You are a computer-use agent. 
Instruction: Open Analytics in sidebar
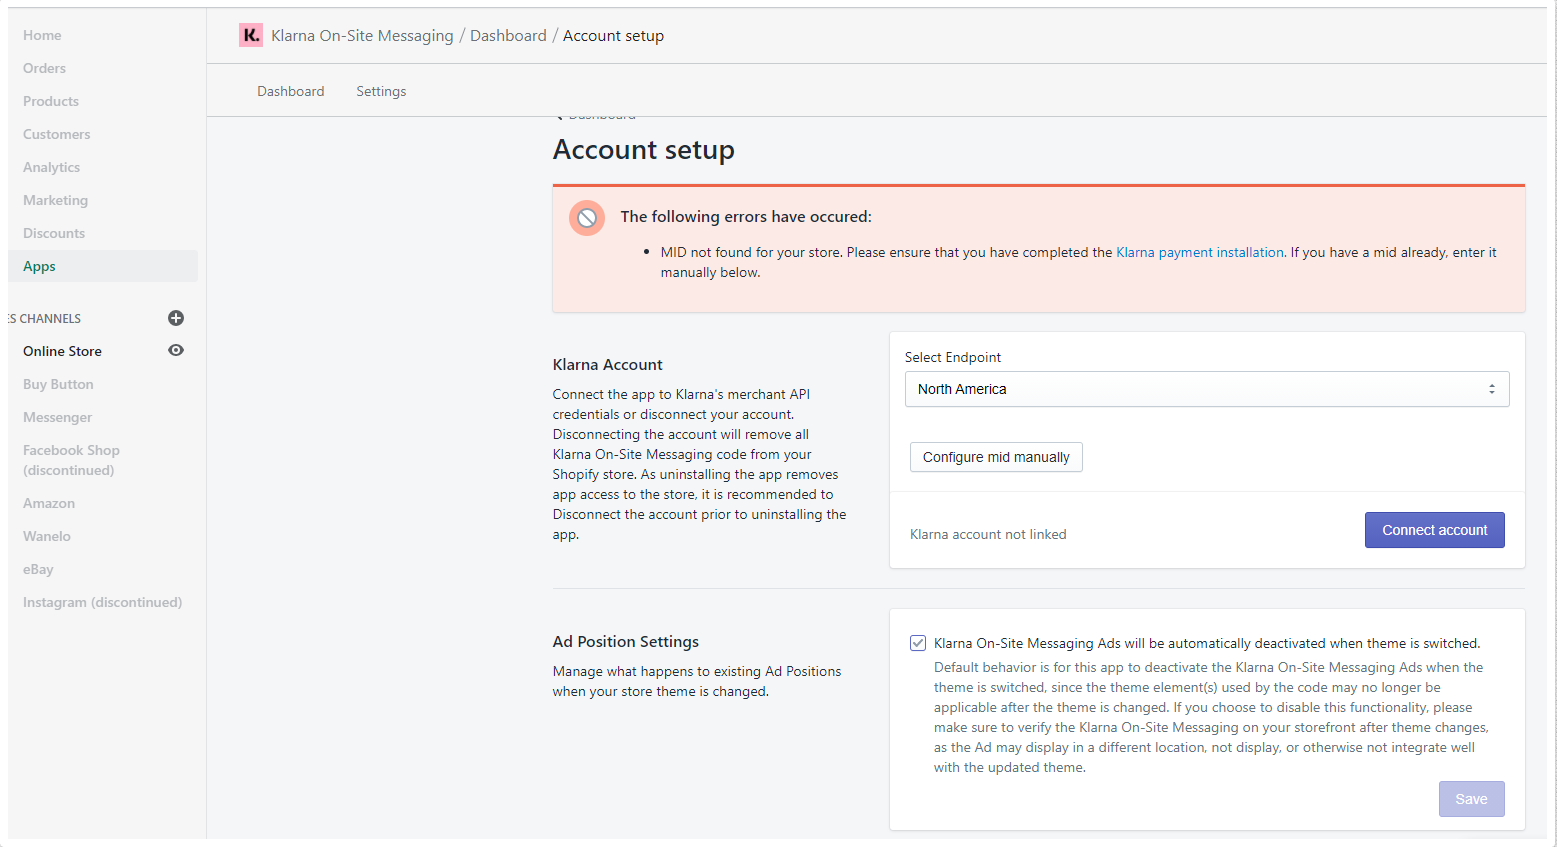52,167
